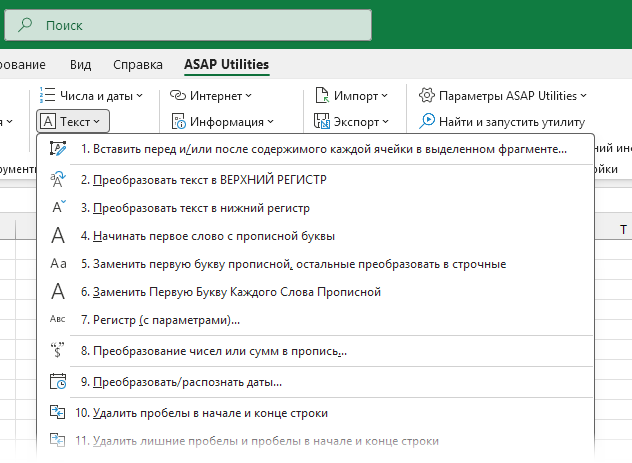Click the Импорт document icon
632x463 pixels.
pyautogui.click(x=322, y=96)
